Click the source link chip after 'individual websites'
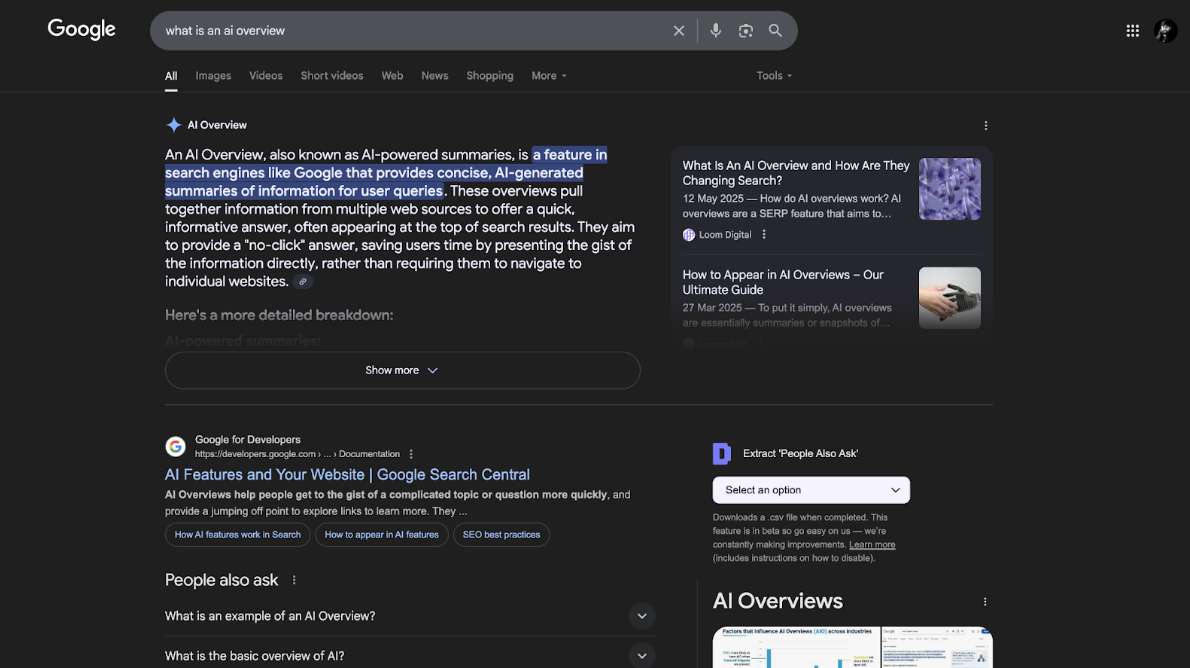Viewport: 1190px width, 668px height. 303,282
